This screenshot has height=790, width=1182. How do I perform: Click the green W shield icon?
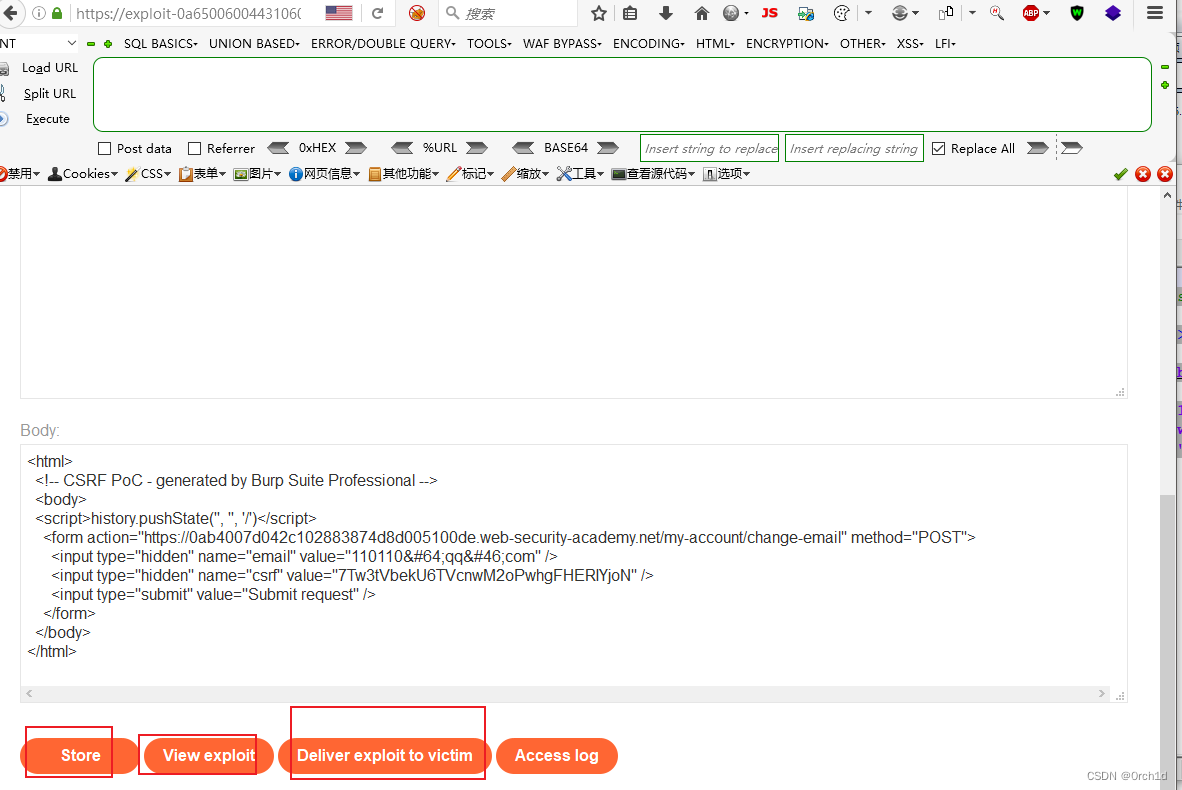[x=1076, y=13]
